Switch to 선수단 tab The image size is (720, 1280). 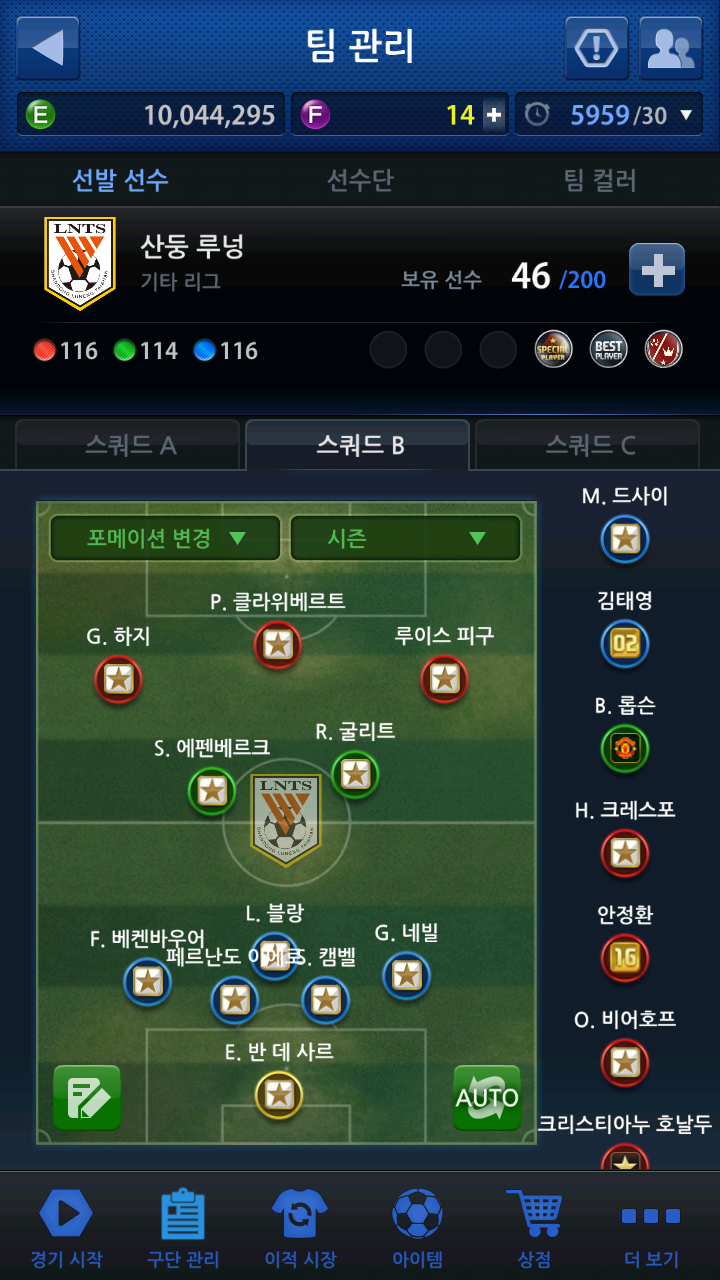click(x=360, y=180)
